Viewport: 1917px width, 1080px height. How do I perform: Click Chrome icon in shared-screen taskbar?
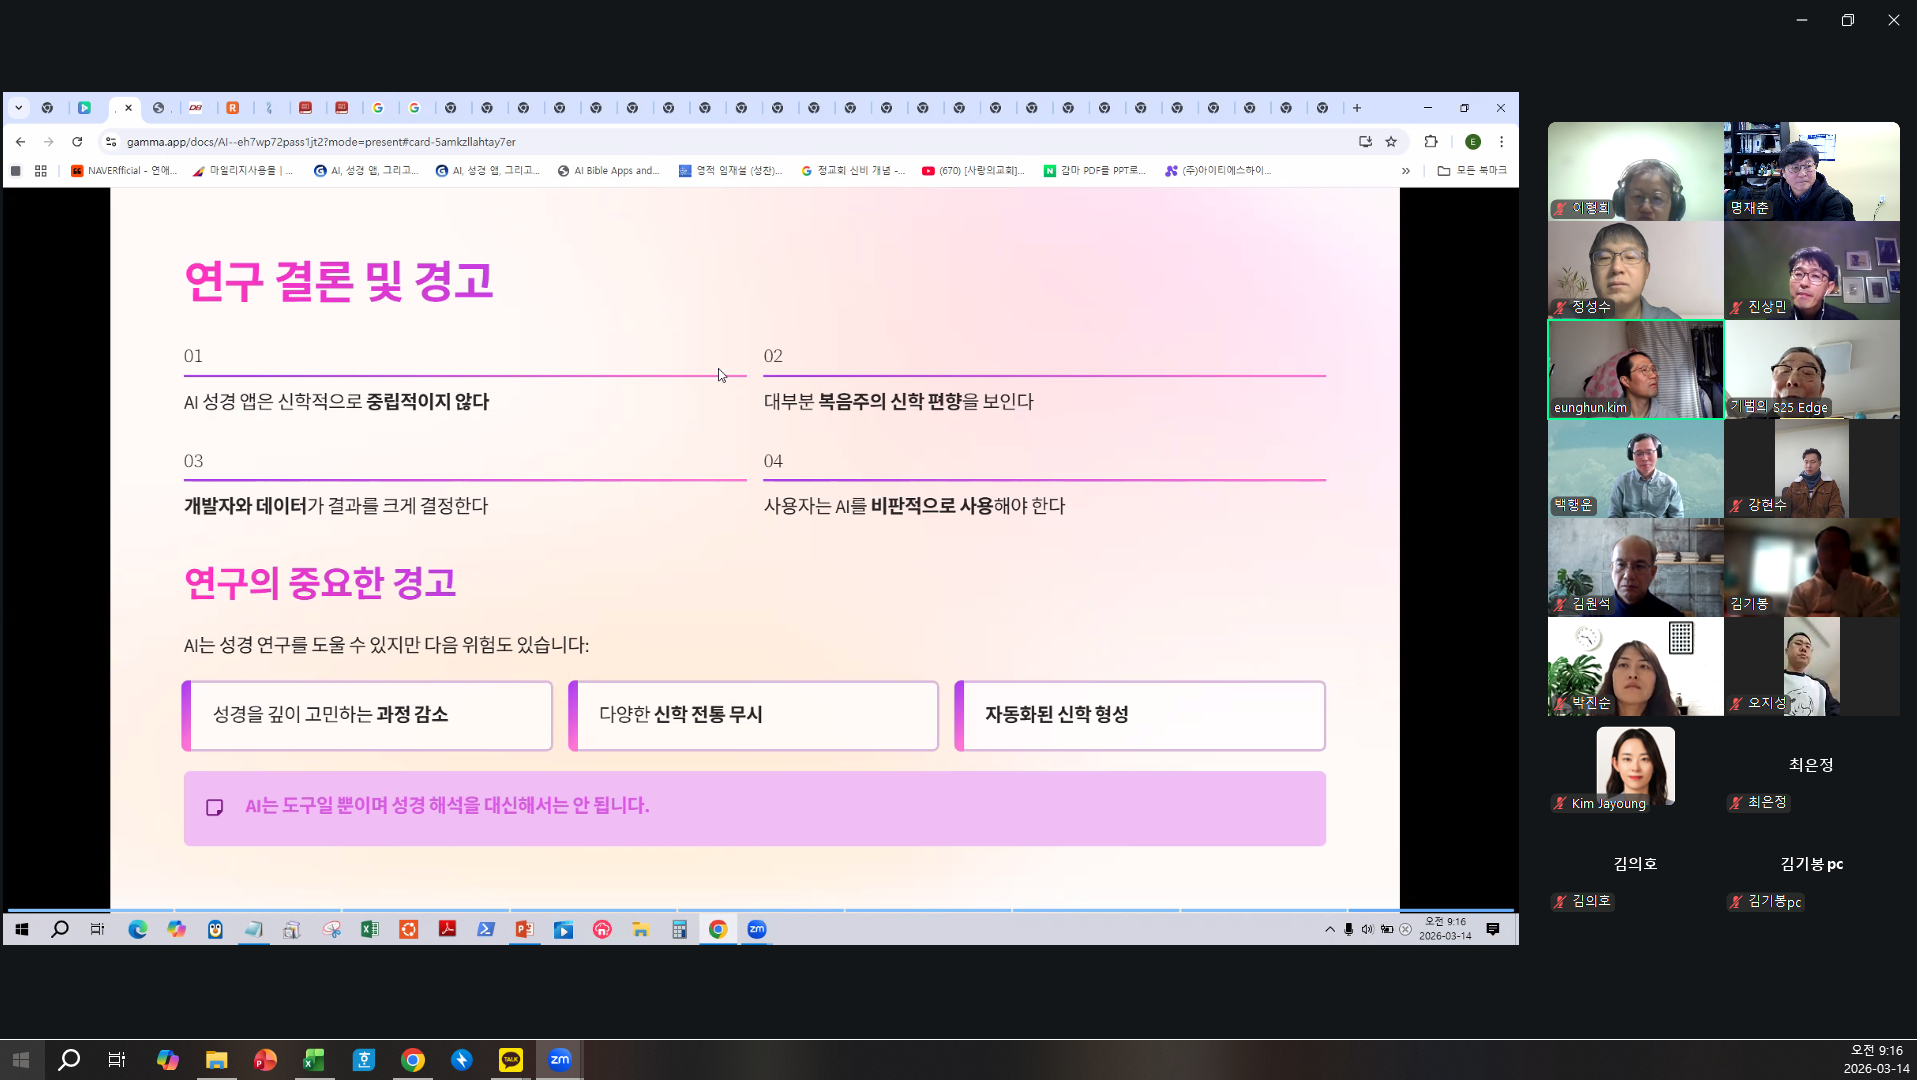click(718, 930)
